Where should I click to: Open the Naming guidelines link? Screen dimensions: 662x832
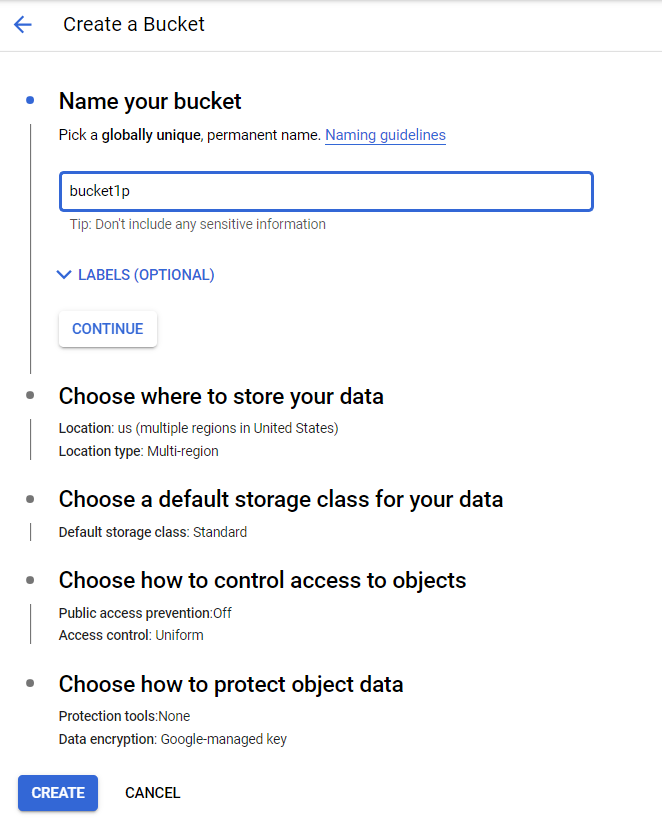pyautogui.click(x=385, y=135)
